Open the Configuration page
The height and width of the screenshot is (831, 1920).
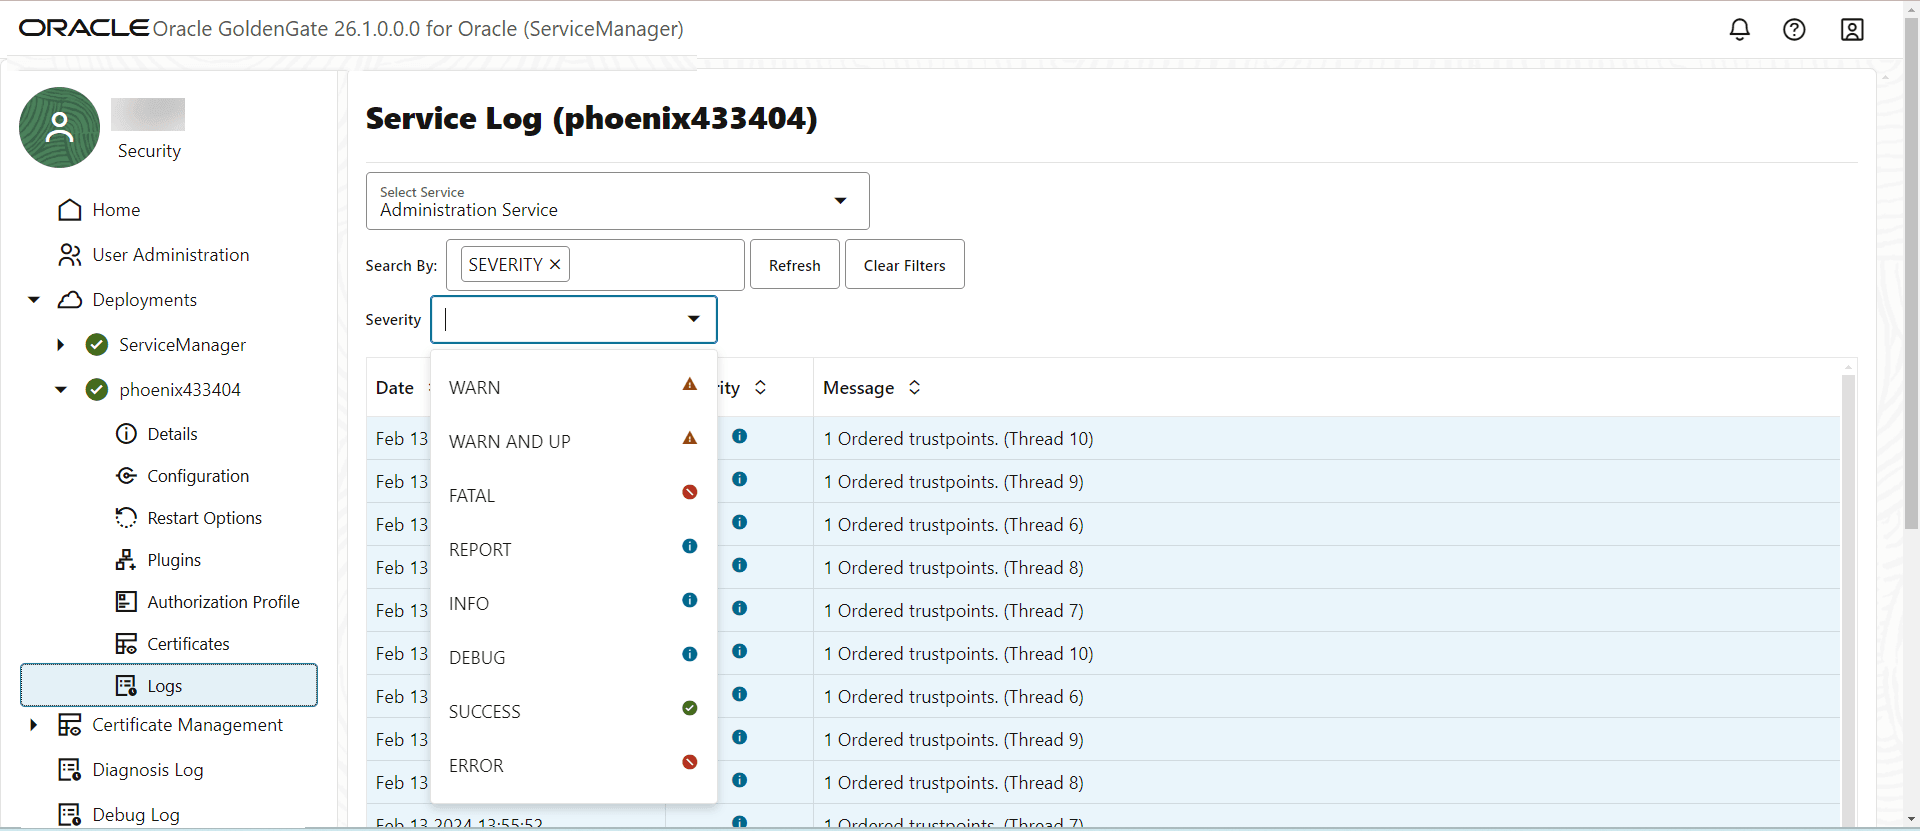coord(198,476)
